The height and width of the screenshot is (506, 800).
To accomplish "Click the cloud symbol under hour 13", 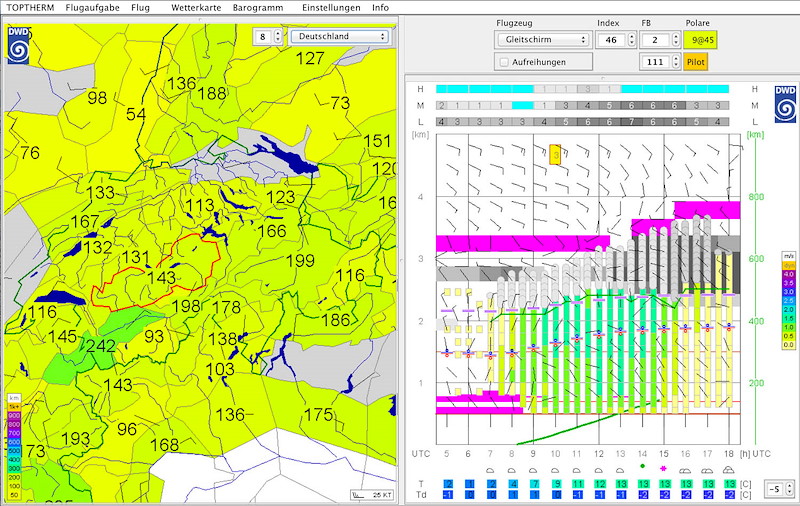I will tap(620, 470).
